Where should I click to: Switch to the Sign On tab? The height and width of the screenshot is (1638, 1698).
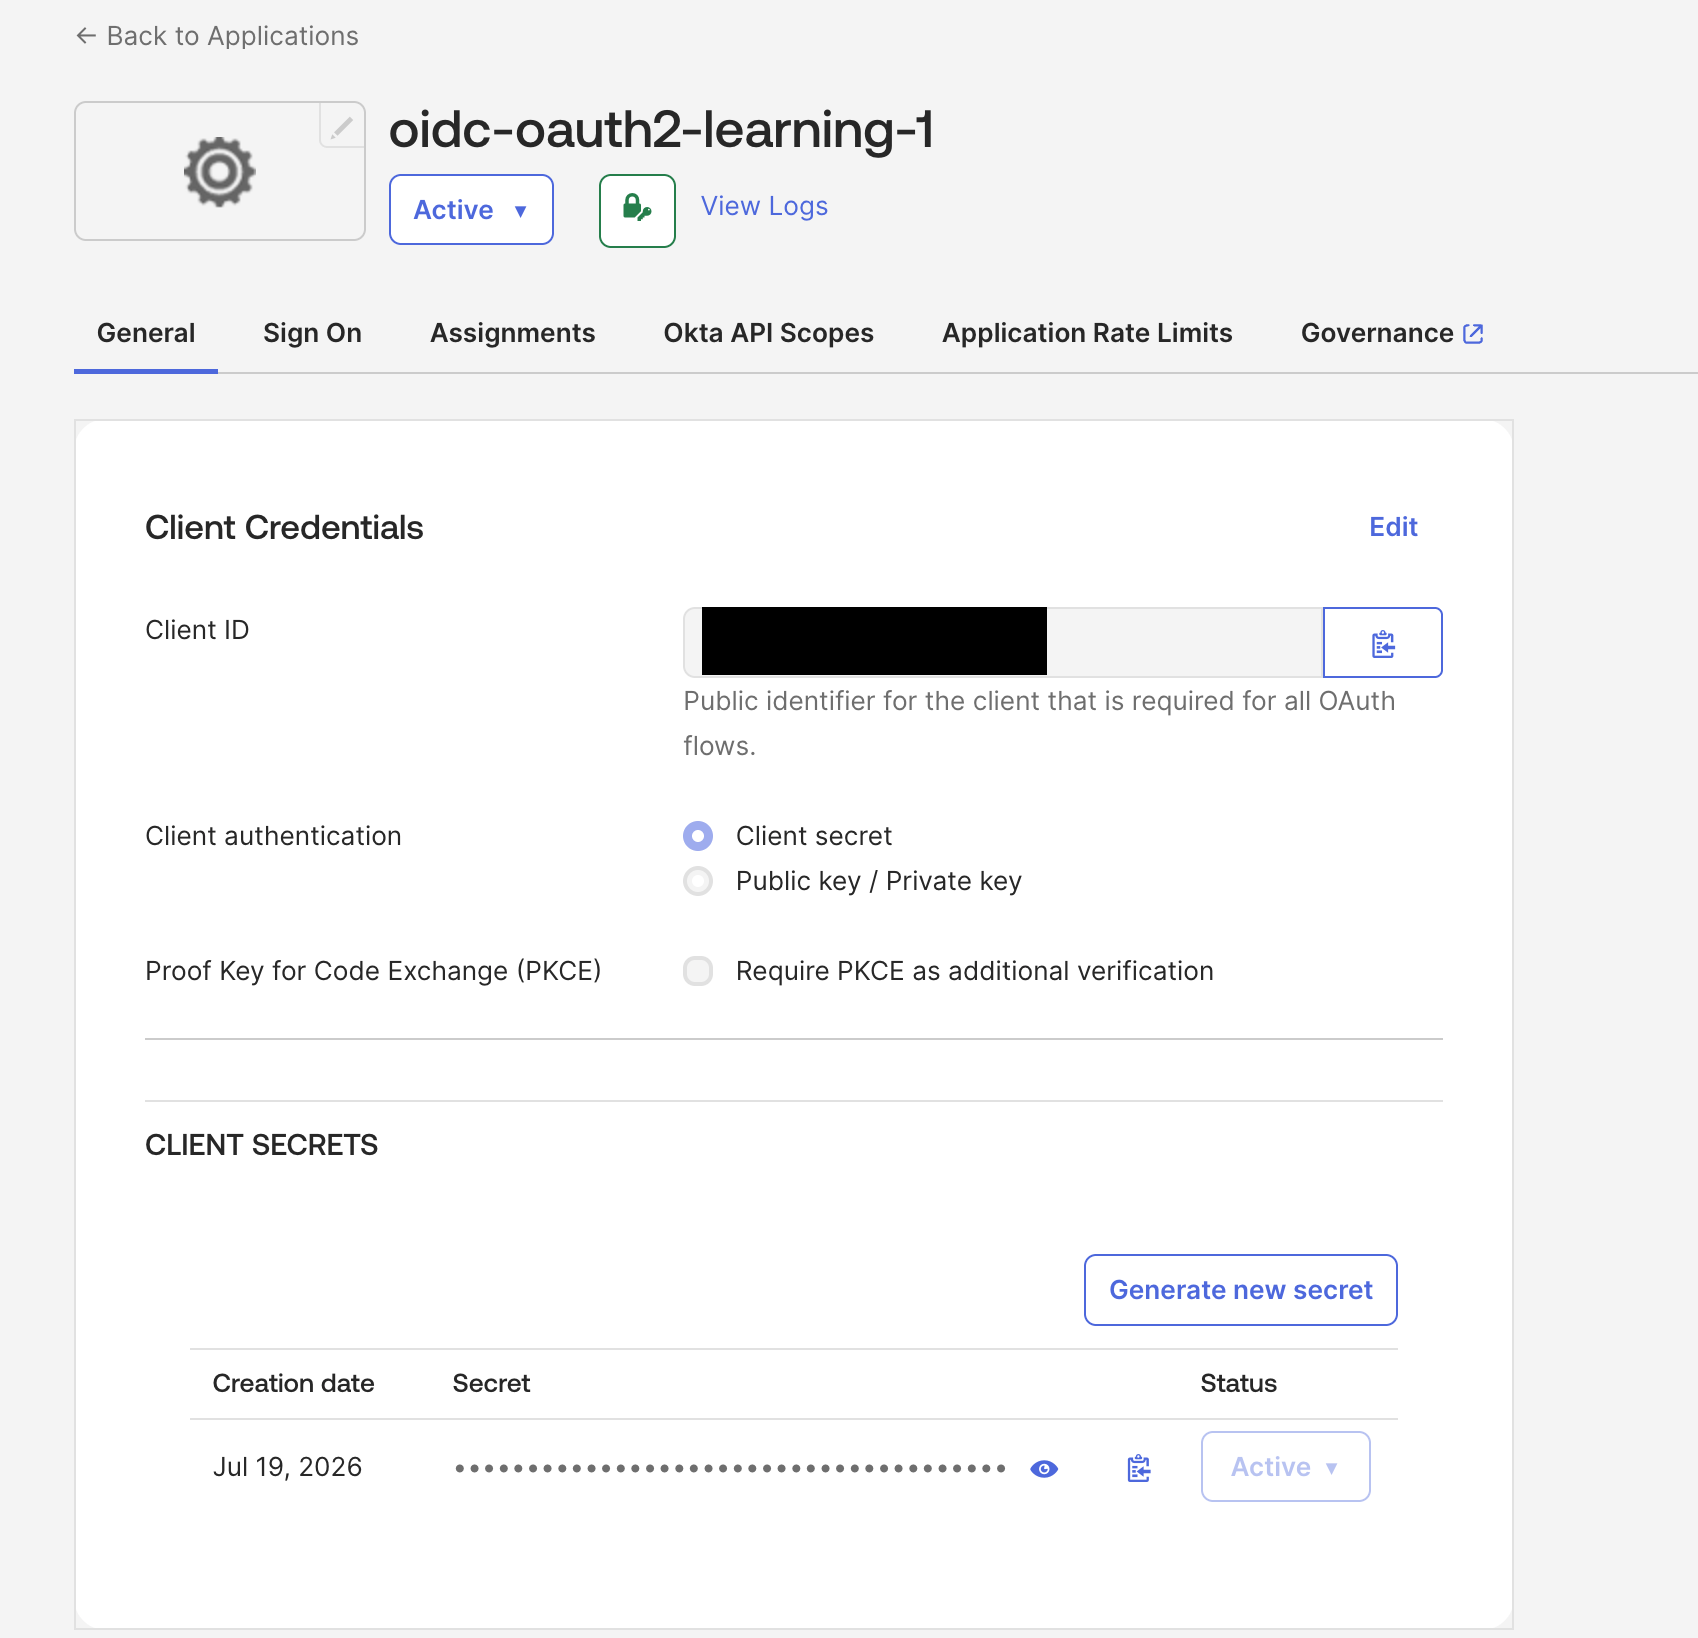312,333
